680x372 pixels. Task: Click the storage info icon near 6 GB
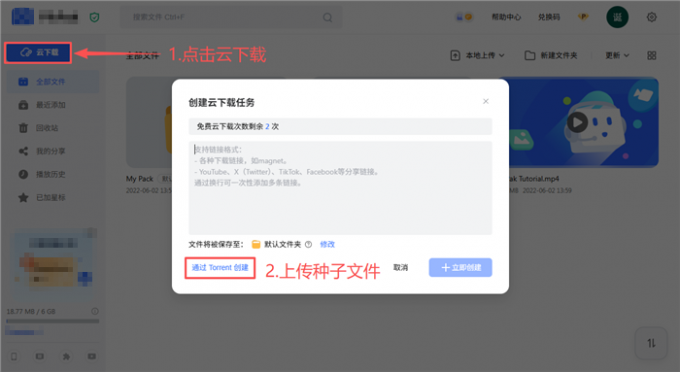95,311
